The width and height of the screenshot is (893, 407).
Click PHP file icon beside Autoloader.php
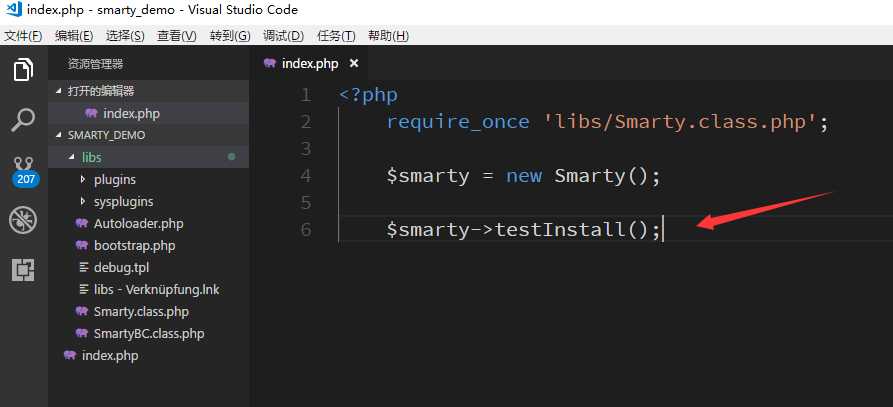(x=82, y=224)
